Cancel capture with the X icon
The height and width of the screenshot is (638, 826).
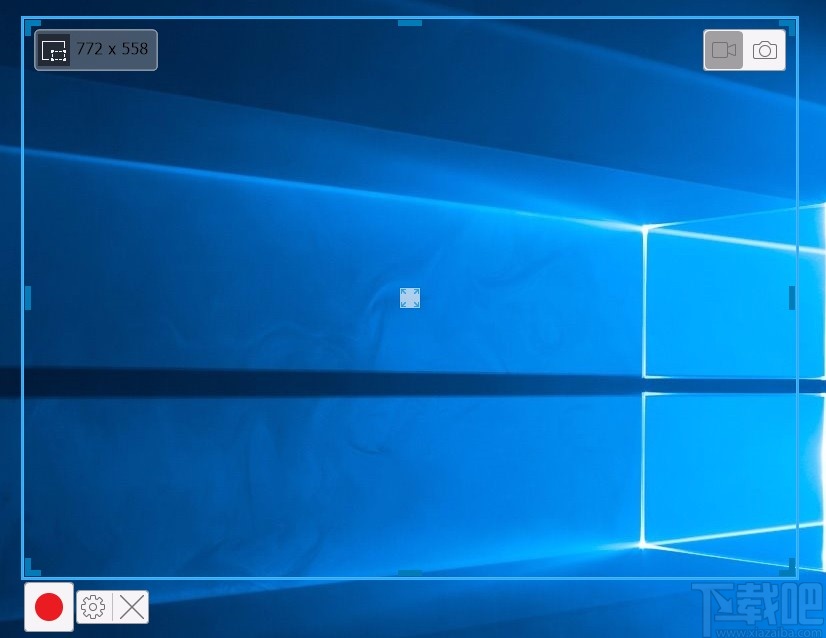click(x=131, y=607)
